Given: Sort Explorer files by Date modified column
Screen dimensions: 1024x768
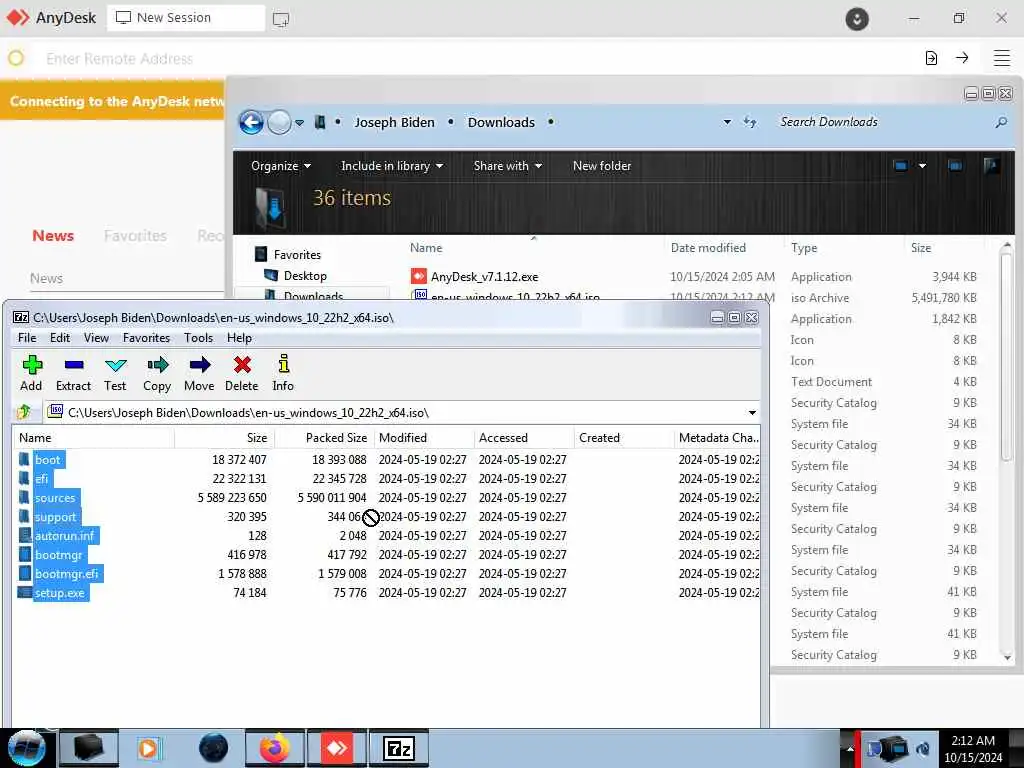Looking at the screenshot, I should point(708,248).
